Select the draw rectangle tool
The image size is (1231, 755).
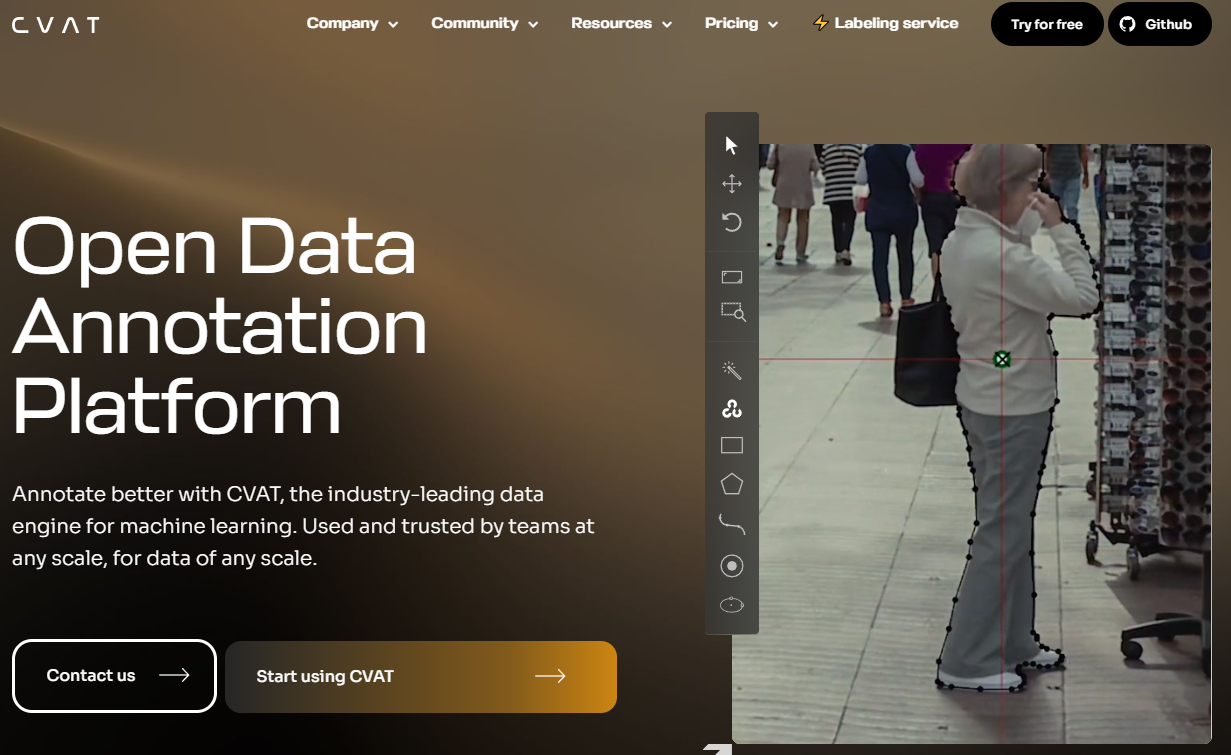click(x=732, y=446)
